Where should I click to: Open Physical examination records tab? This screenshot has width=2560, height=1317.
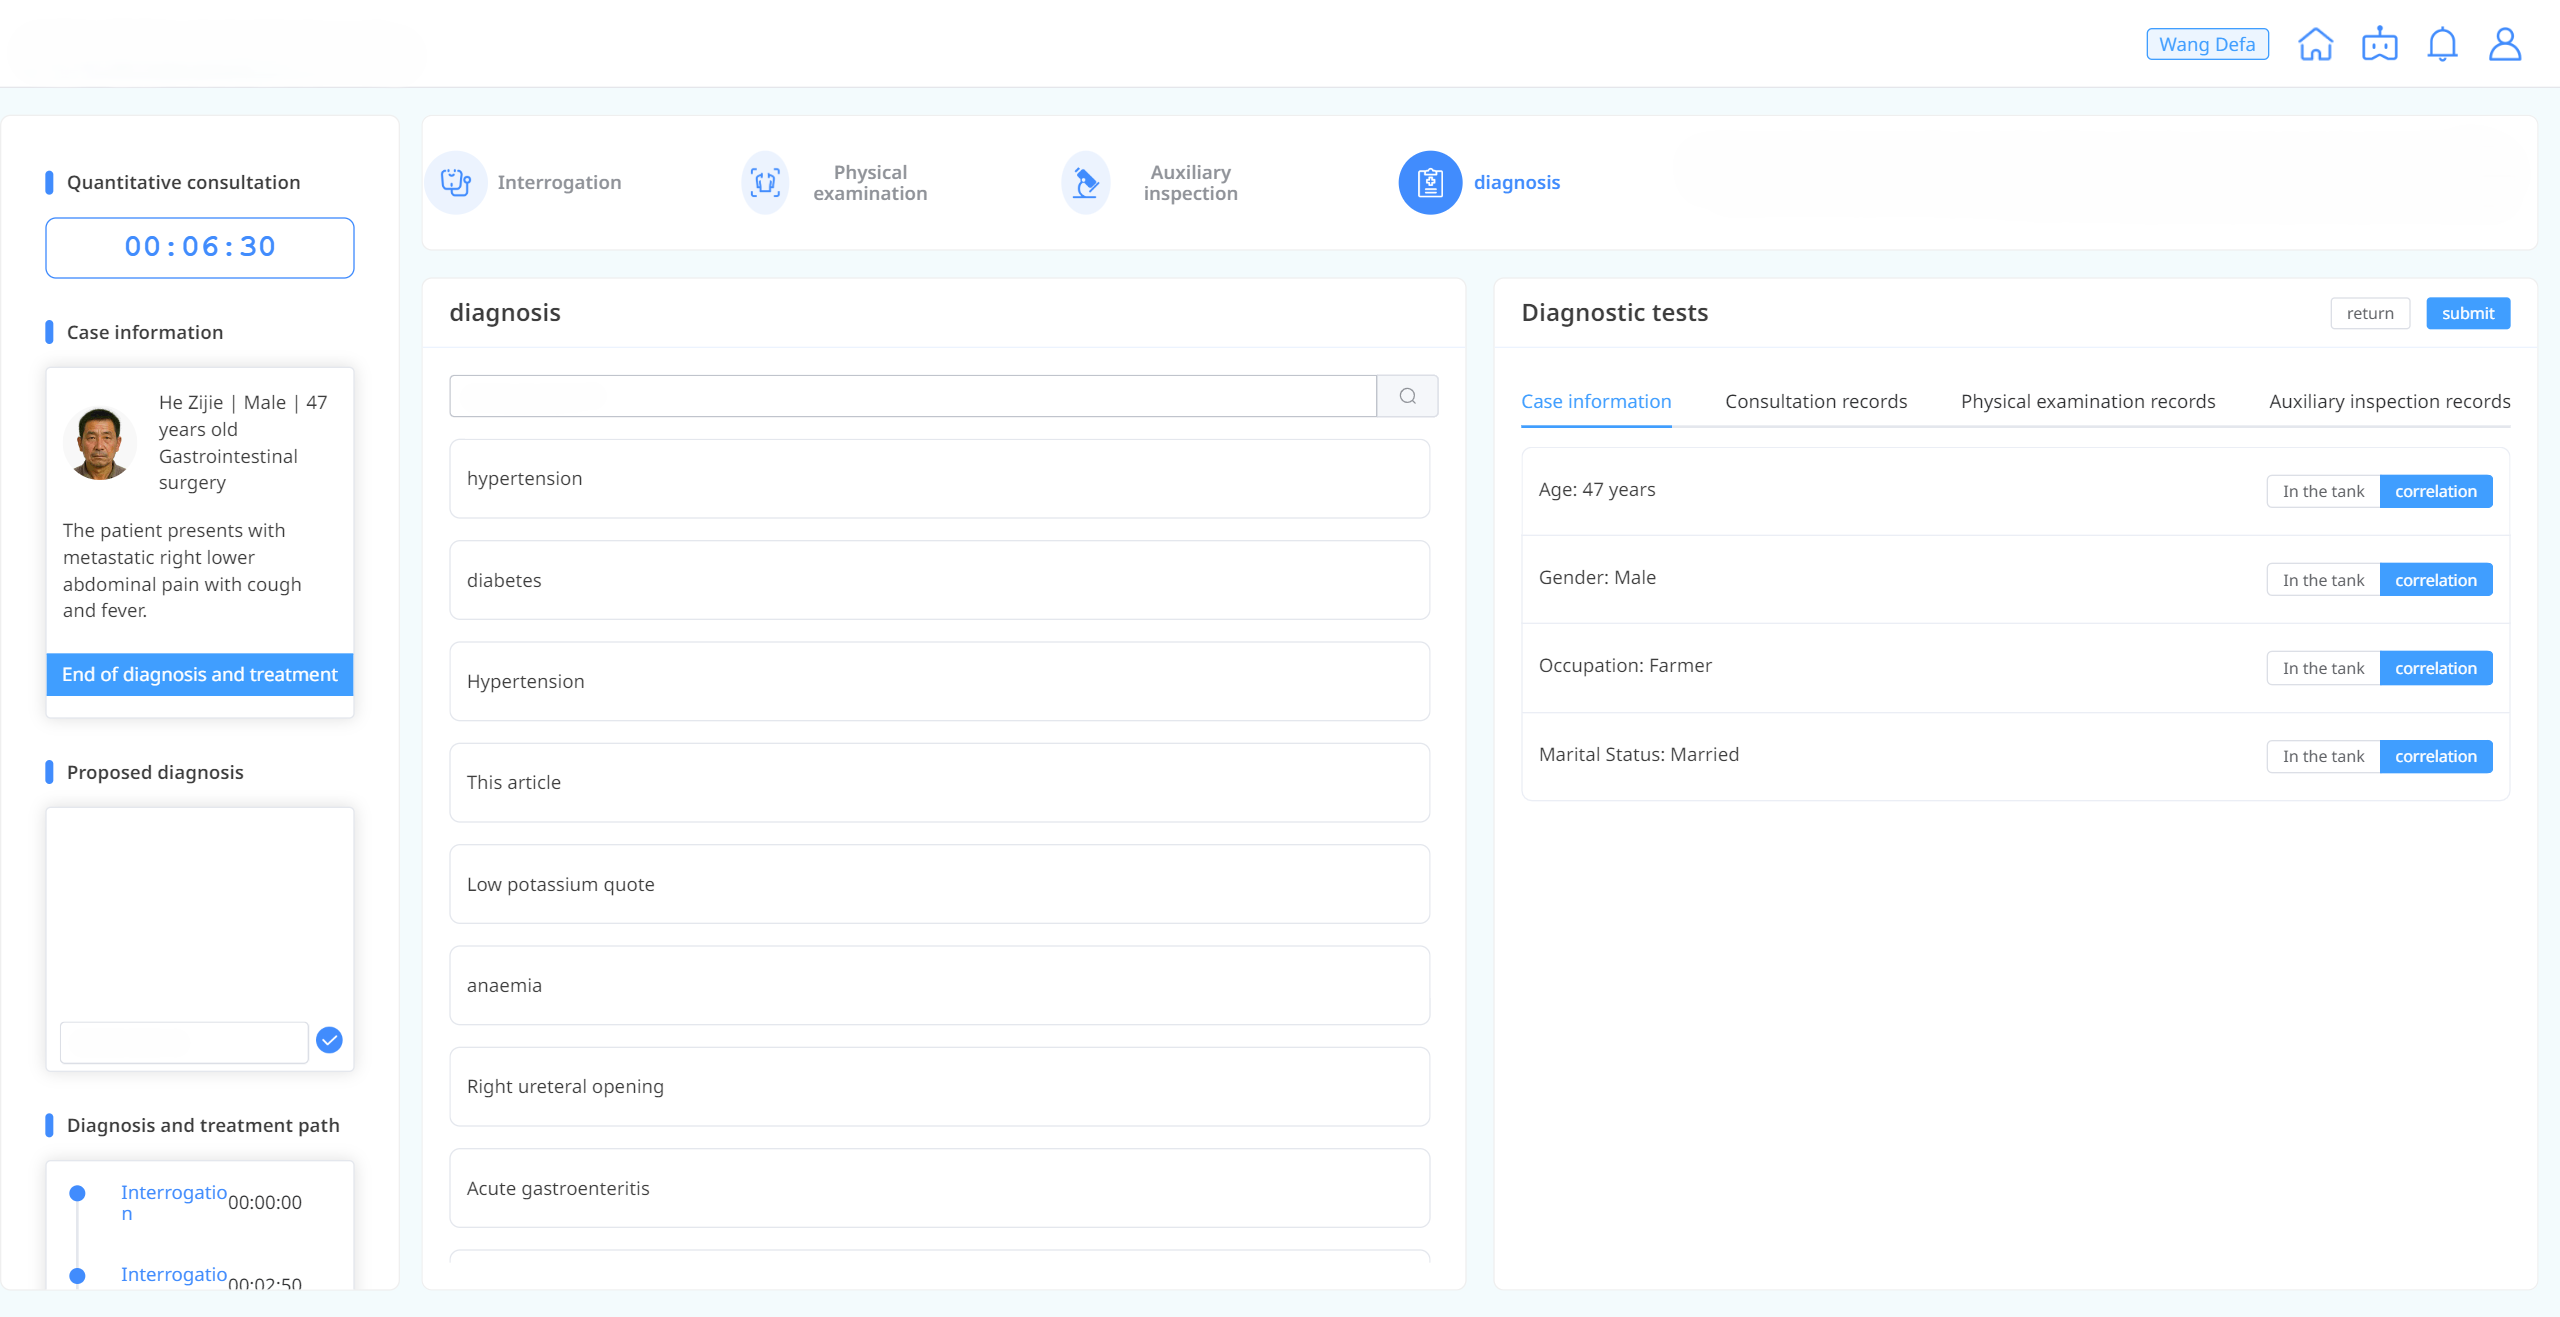(2087, 401)
